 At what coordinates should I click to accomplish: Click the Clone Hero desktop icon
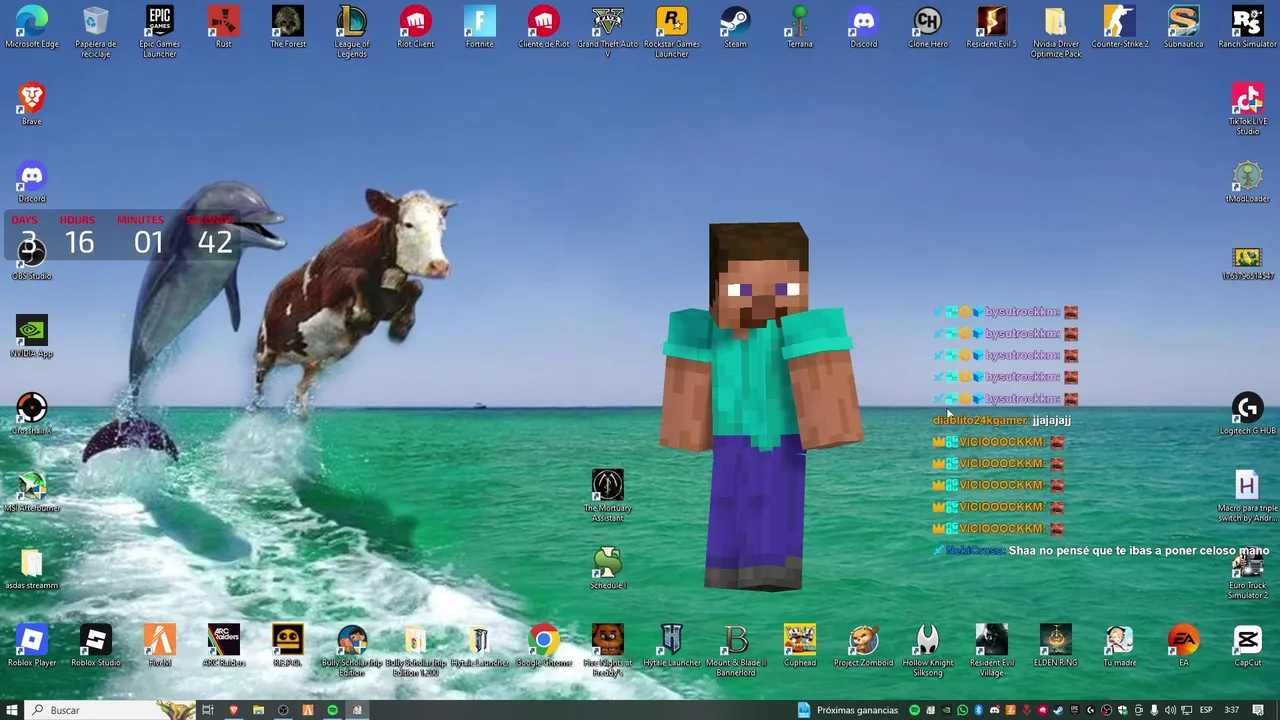coord(928,28)
